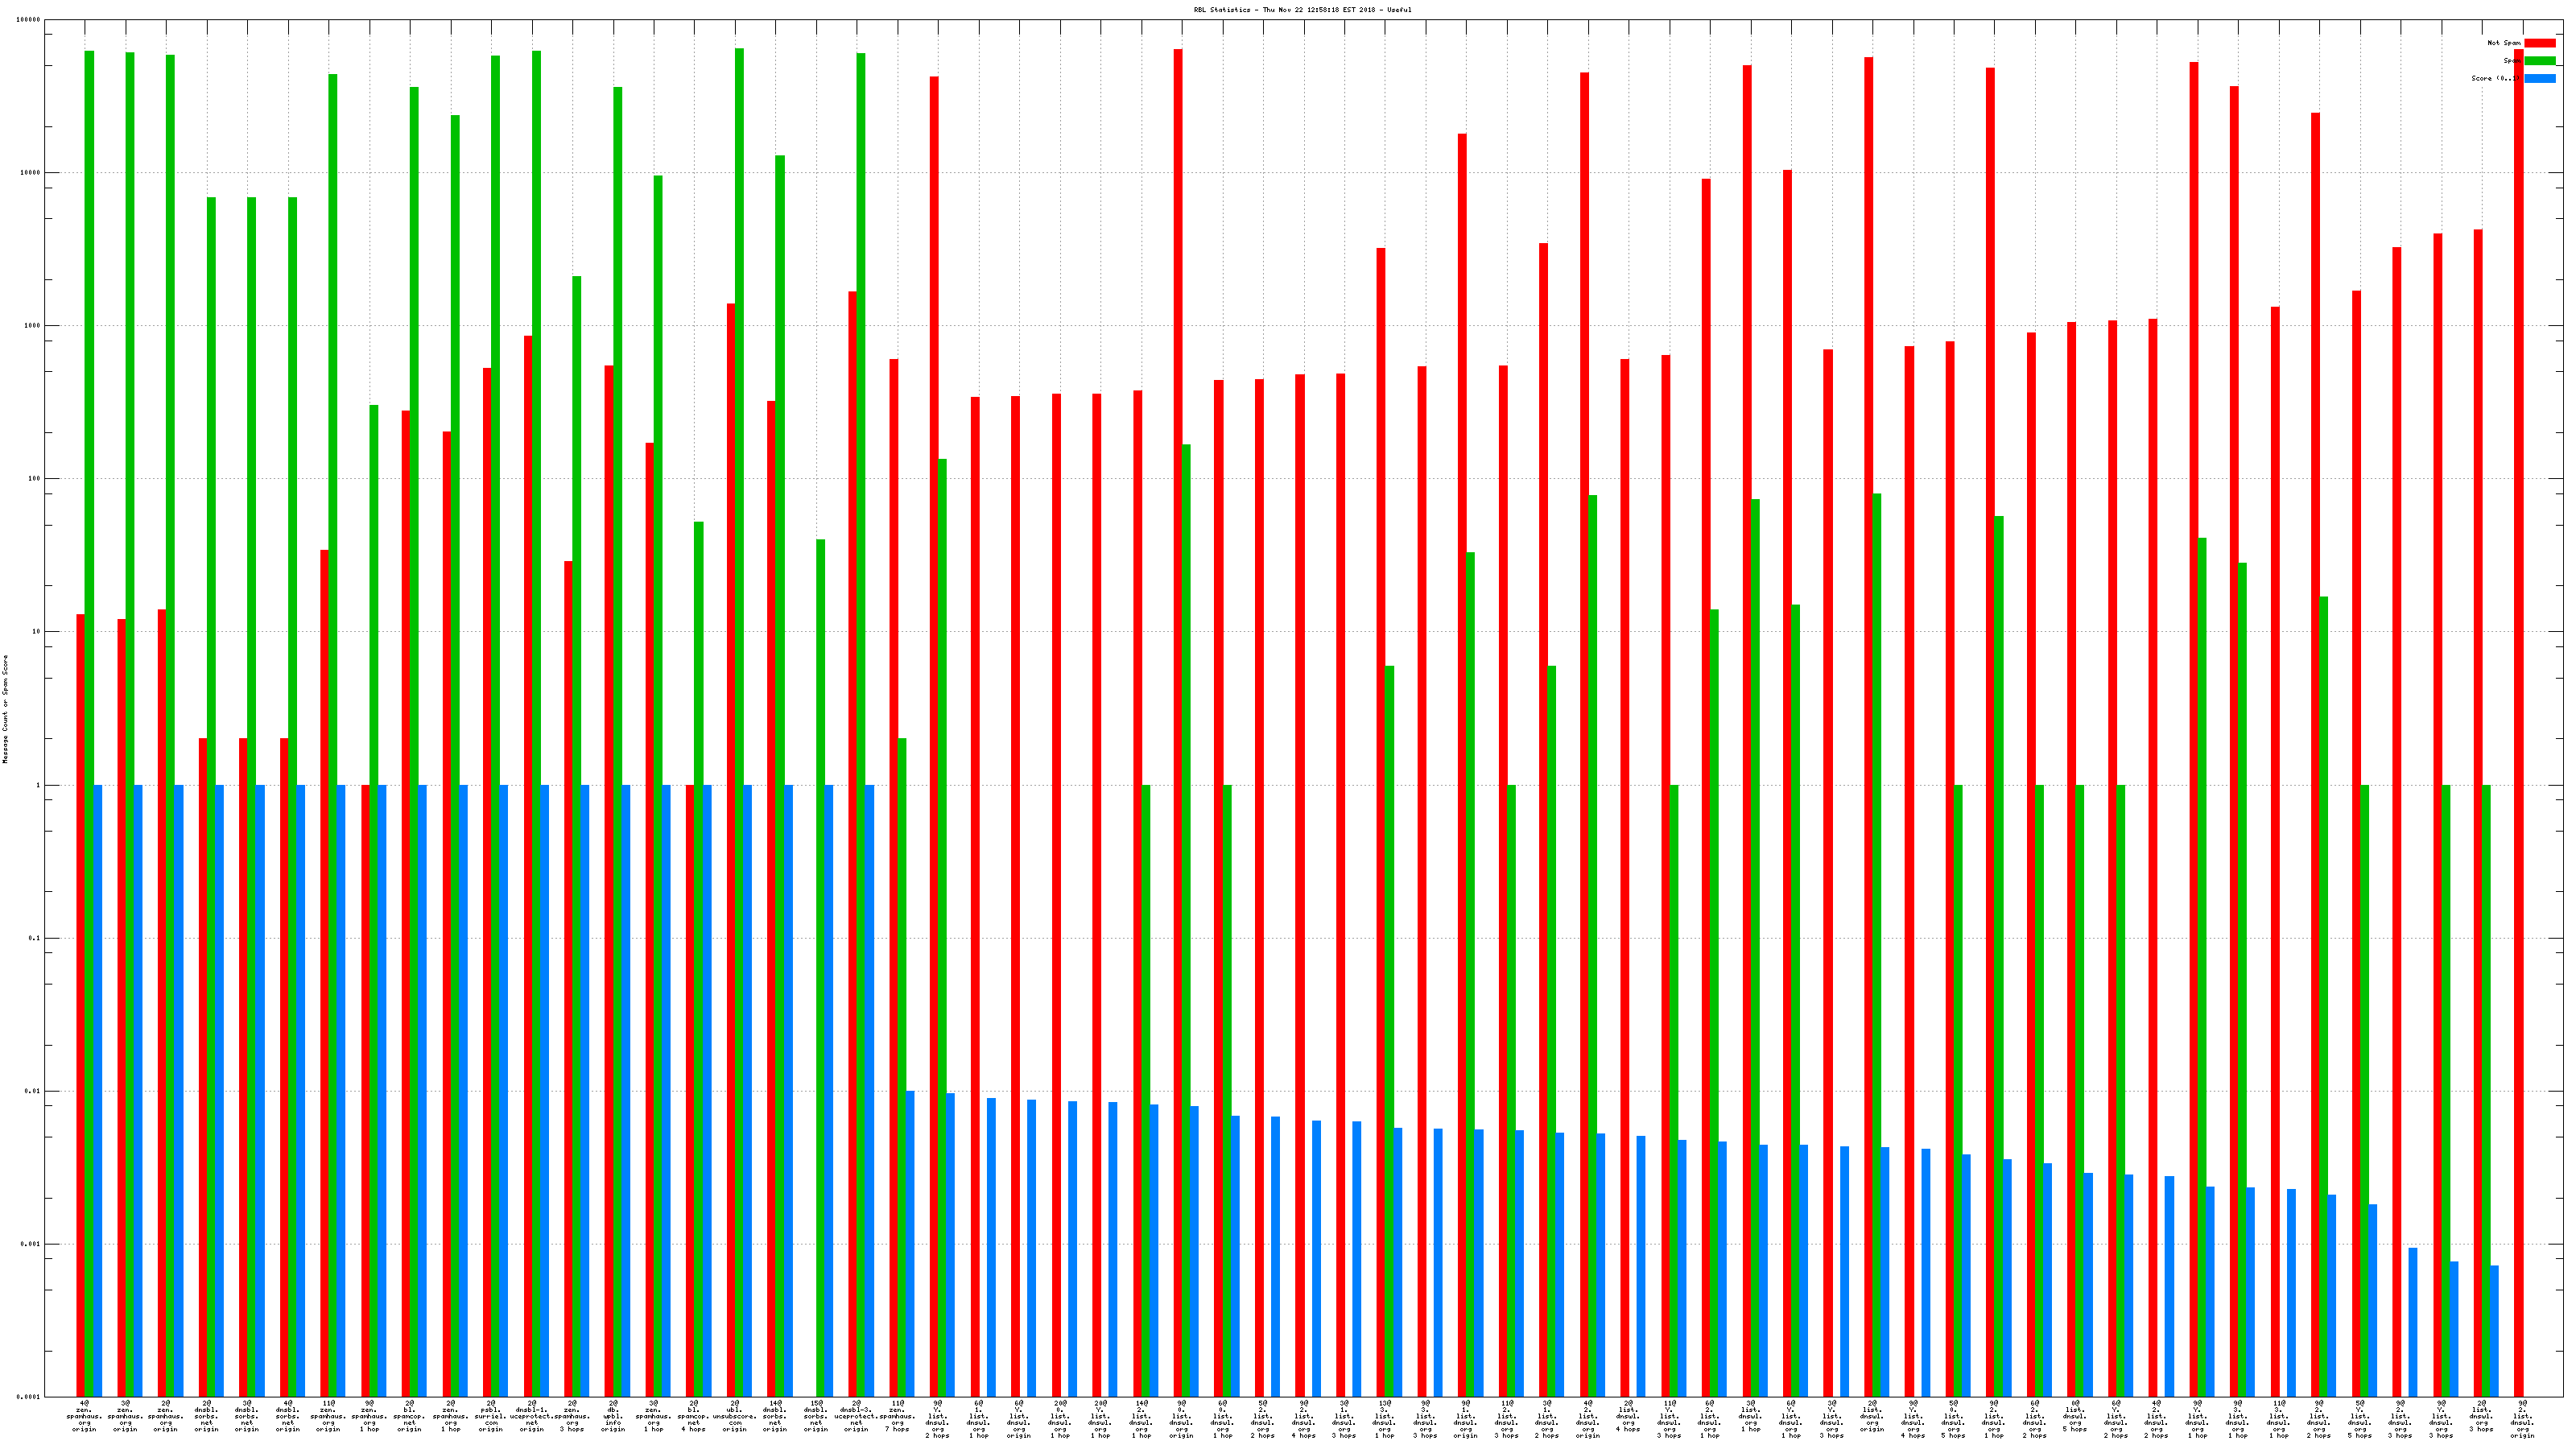Screen dimensions: 2576x1449
Task: Click the dnsbl-3.uceprotect.net origin axis label
Action: (856, 1416)
